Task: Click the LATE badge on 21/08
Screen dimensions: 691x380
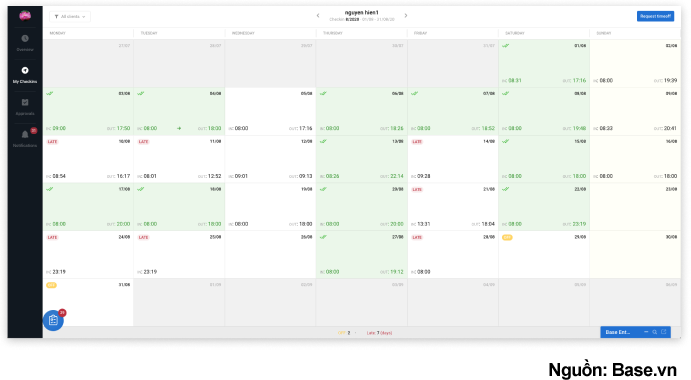Action: click(417, 190)
